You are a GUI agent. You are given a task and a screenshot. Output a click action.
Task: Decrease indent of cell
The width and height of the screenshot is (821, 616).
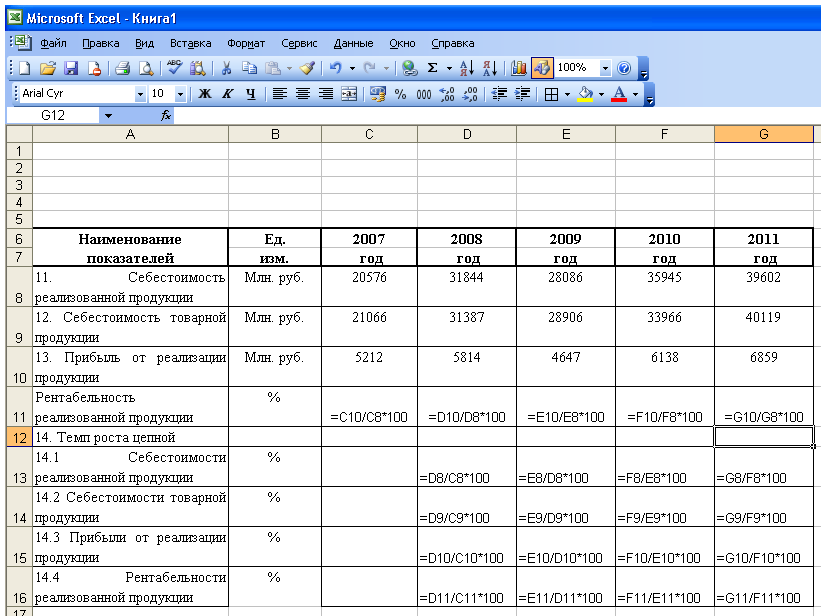click(x=499, y=94)
